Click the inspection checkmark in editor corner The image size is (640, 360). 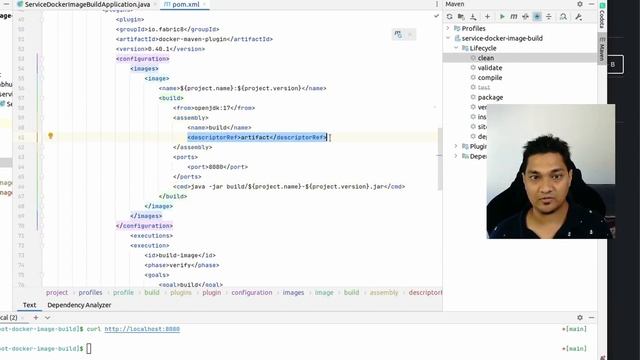tap(436, 16)
